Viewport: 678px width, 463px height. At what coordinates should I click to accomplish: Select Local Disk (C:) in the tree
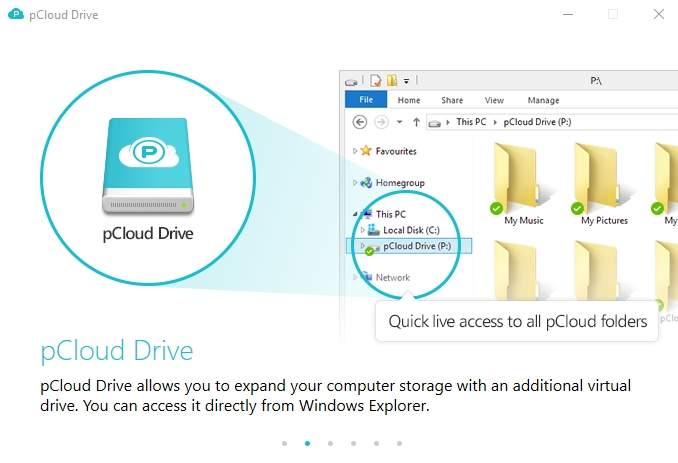(x=411, y=230)
